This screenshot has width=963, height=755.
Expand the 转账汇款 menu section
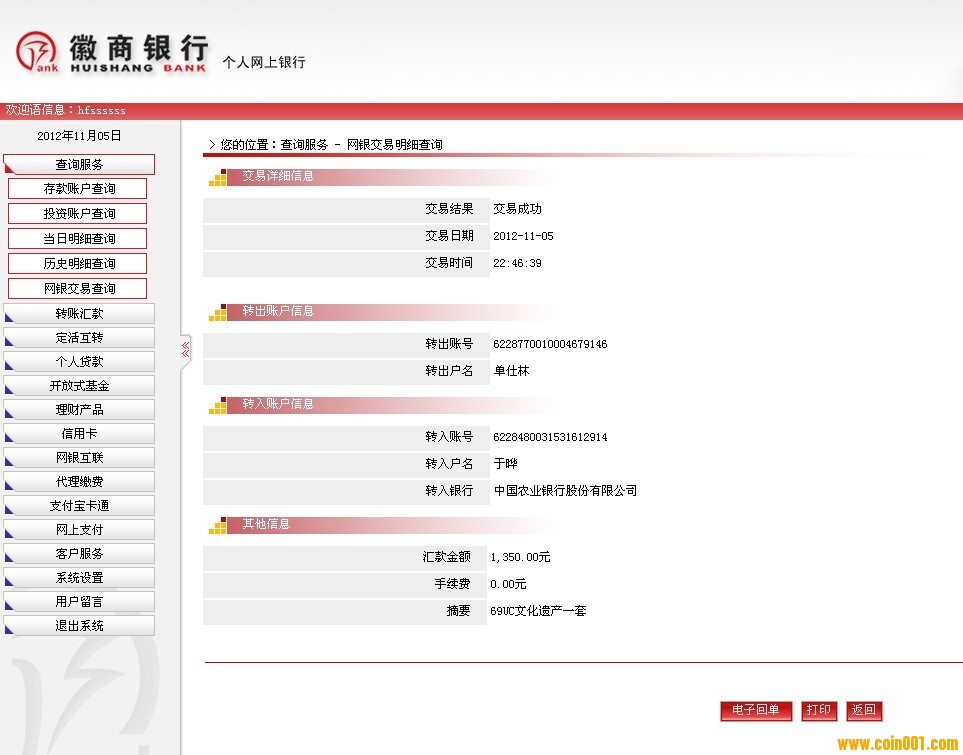[x=79, y=314]
